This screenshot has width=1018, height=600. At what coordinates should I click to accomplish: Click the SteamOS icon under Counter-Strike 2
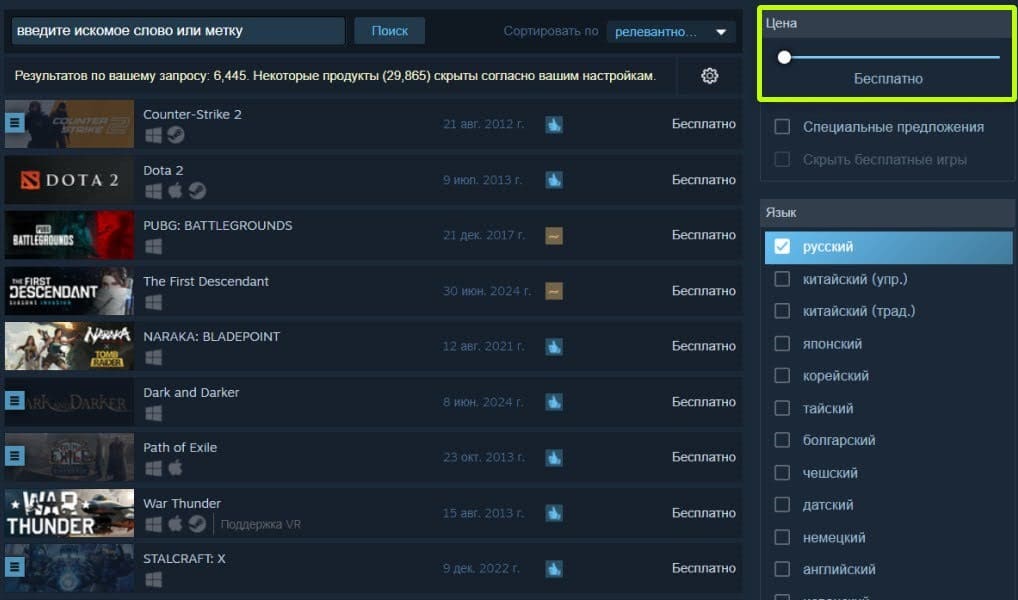(175, 134)
